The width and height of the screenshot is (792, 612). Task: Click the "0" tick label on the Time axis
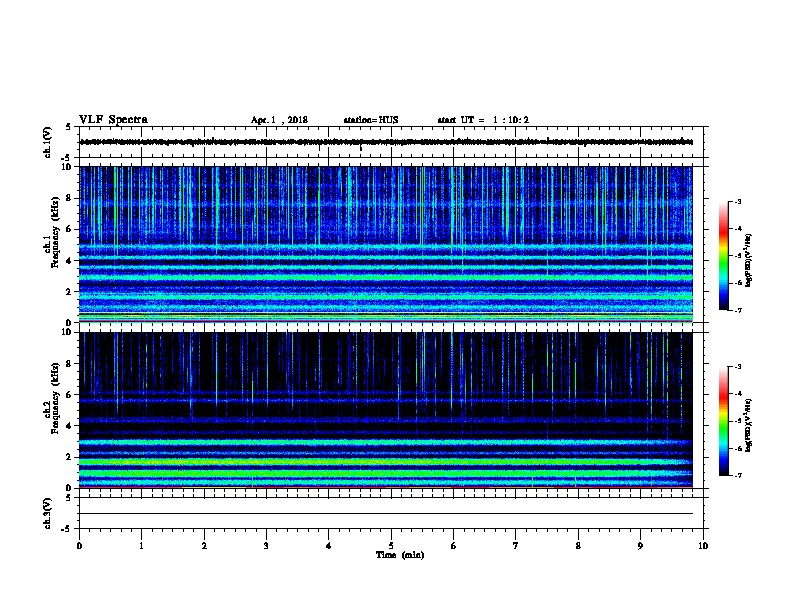click(79, 546)
